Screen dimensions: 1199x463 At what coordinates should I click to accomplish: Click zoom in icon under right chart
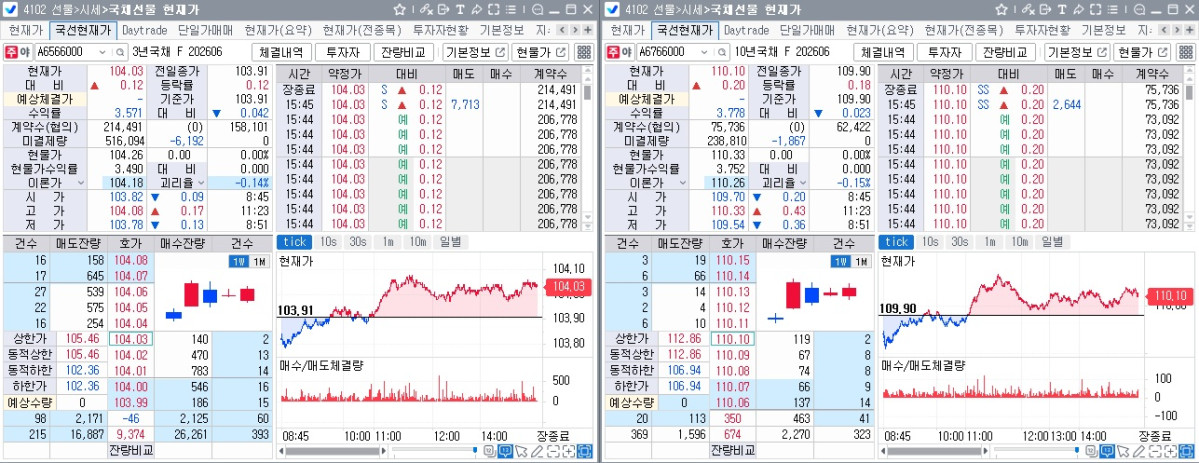click(1171, 451)
